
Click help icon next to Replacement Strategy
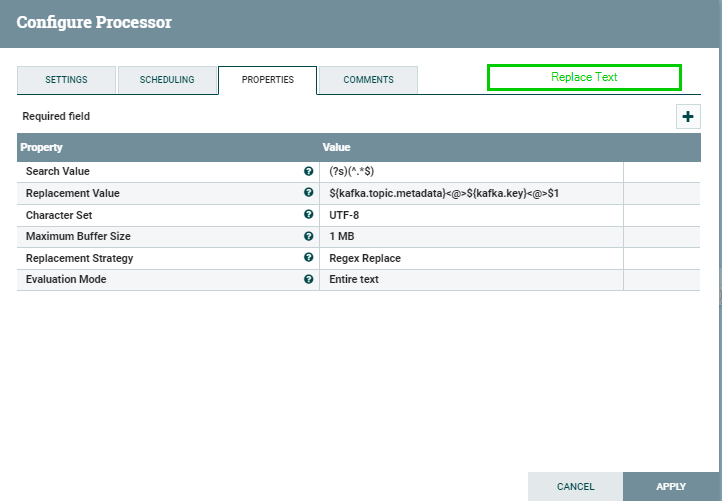point(308,258)
